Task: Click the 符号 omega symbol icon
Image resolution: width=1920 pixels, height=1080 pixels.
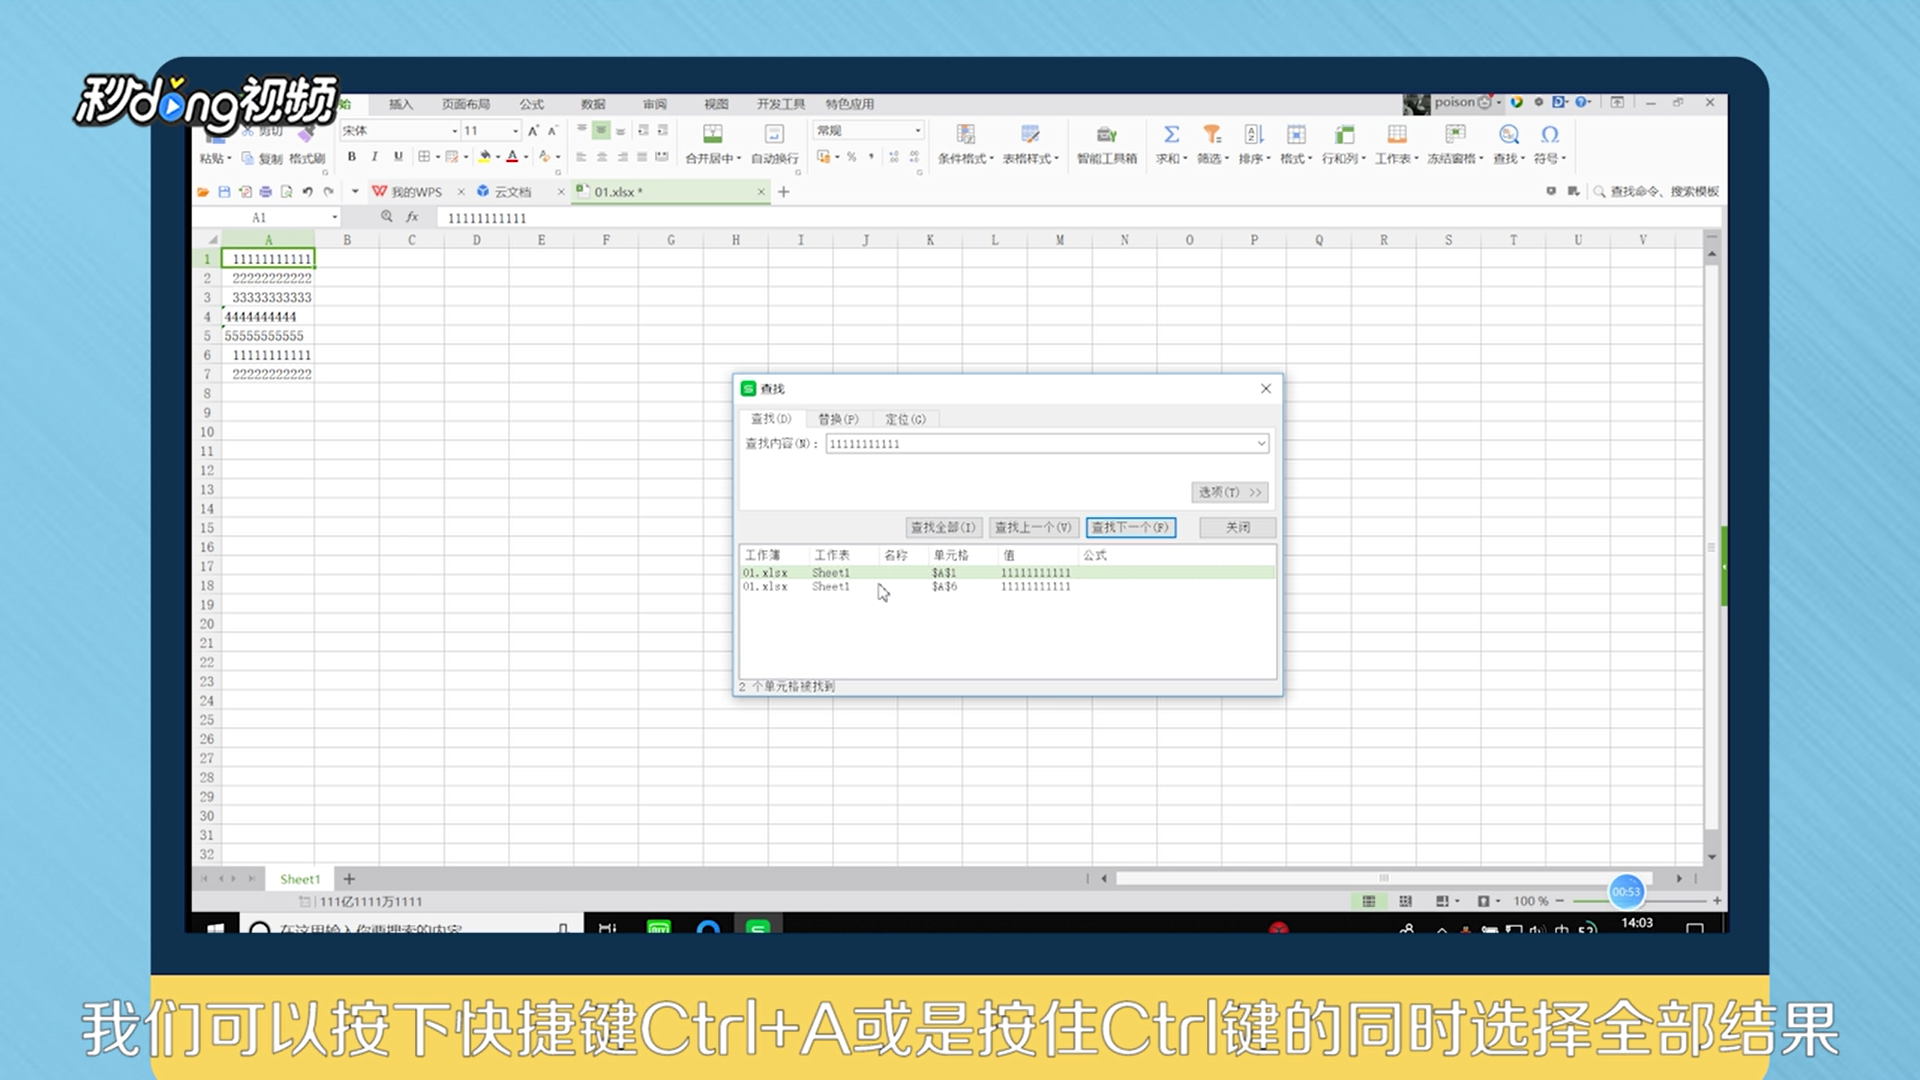Action: pos(1549,135)
